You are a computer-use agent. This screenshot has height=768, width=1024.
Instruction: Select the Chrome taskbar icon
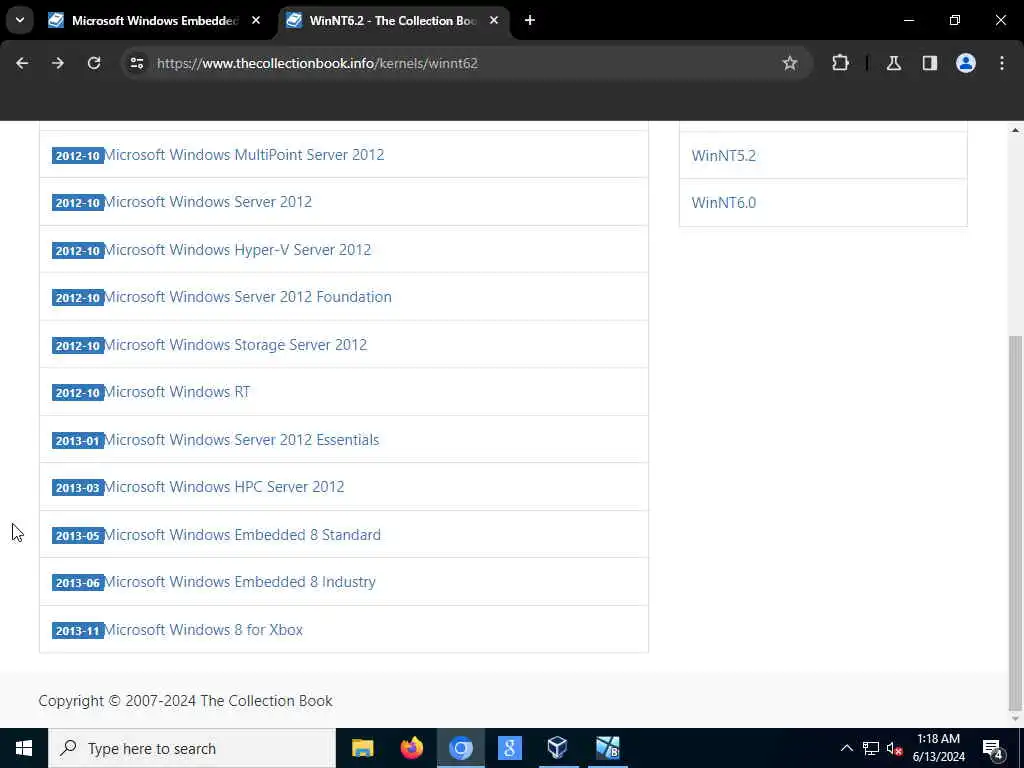460,748
